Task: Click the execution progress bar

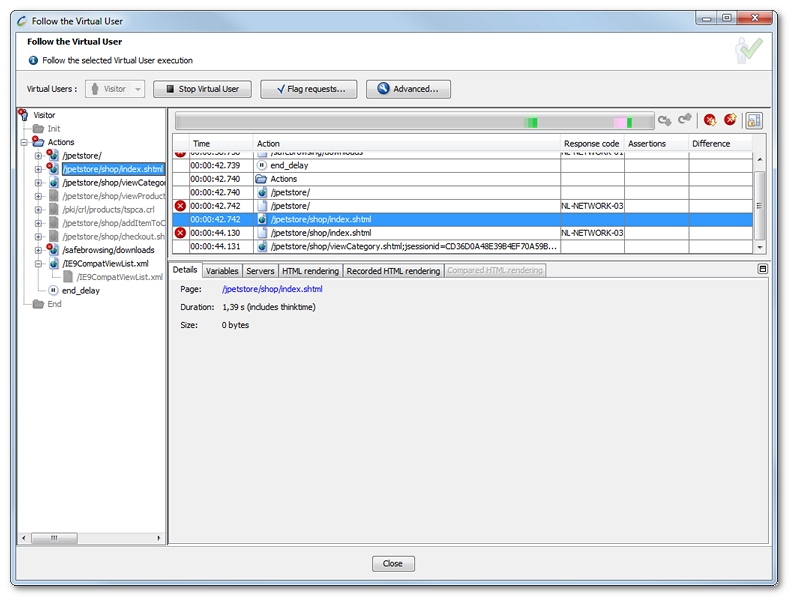Action: 414,121
